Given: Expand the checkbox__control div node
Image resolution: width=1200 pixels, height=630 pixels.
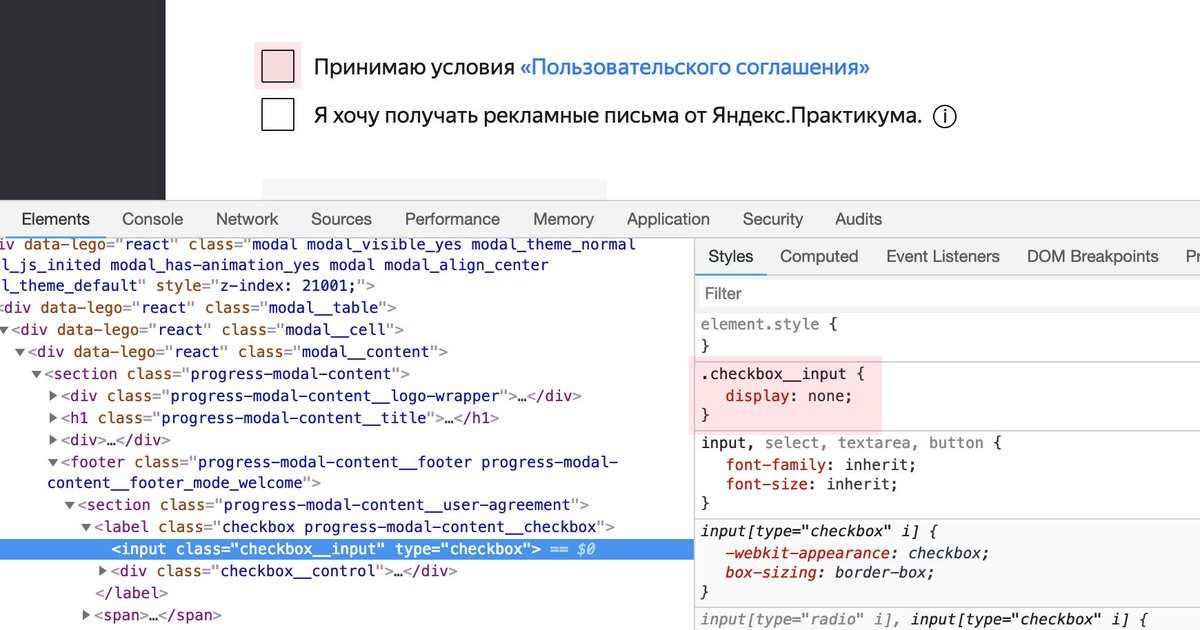Looking at the screenshot, I should [x=103, y=571].
